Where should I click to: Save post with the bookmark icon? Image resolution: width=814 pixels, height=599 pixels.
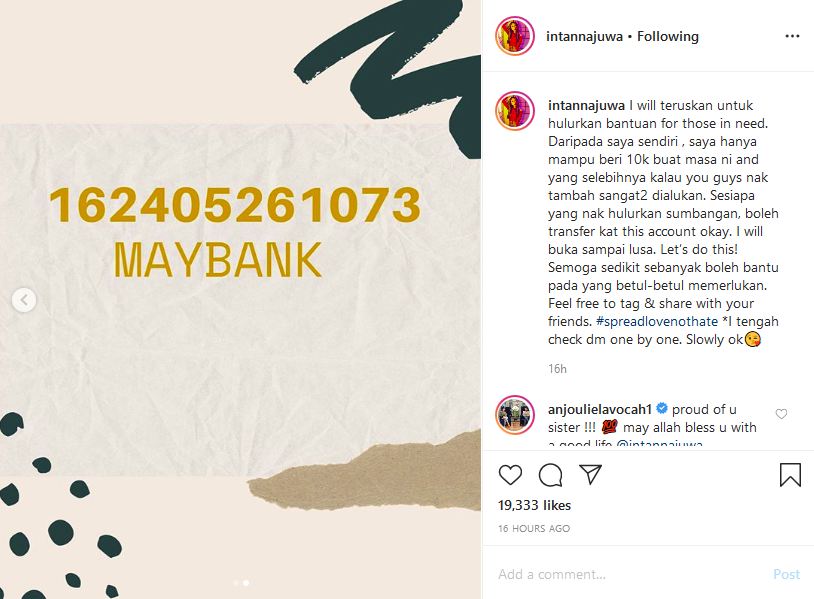(x=790, y=474)
